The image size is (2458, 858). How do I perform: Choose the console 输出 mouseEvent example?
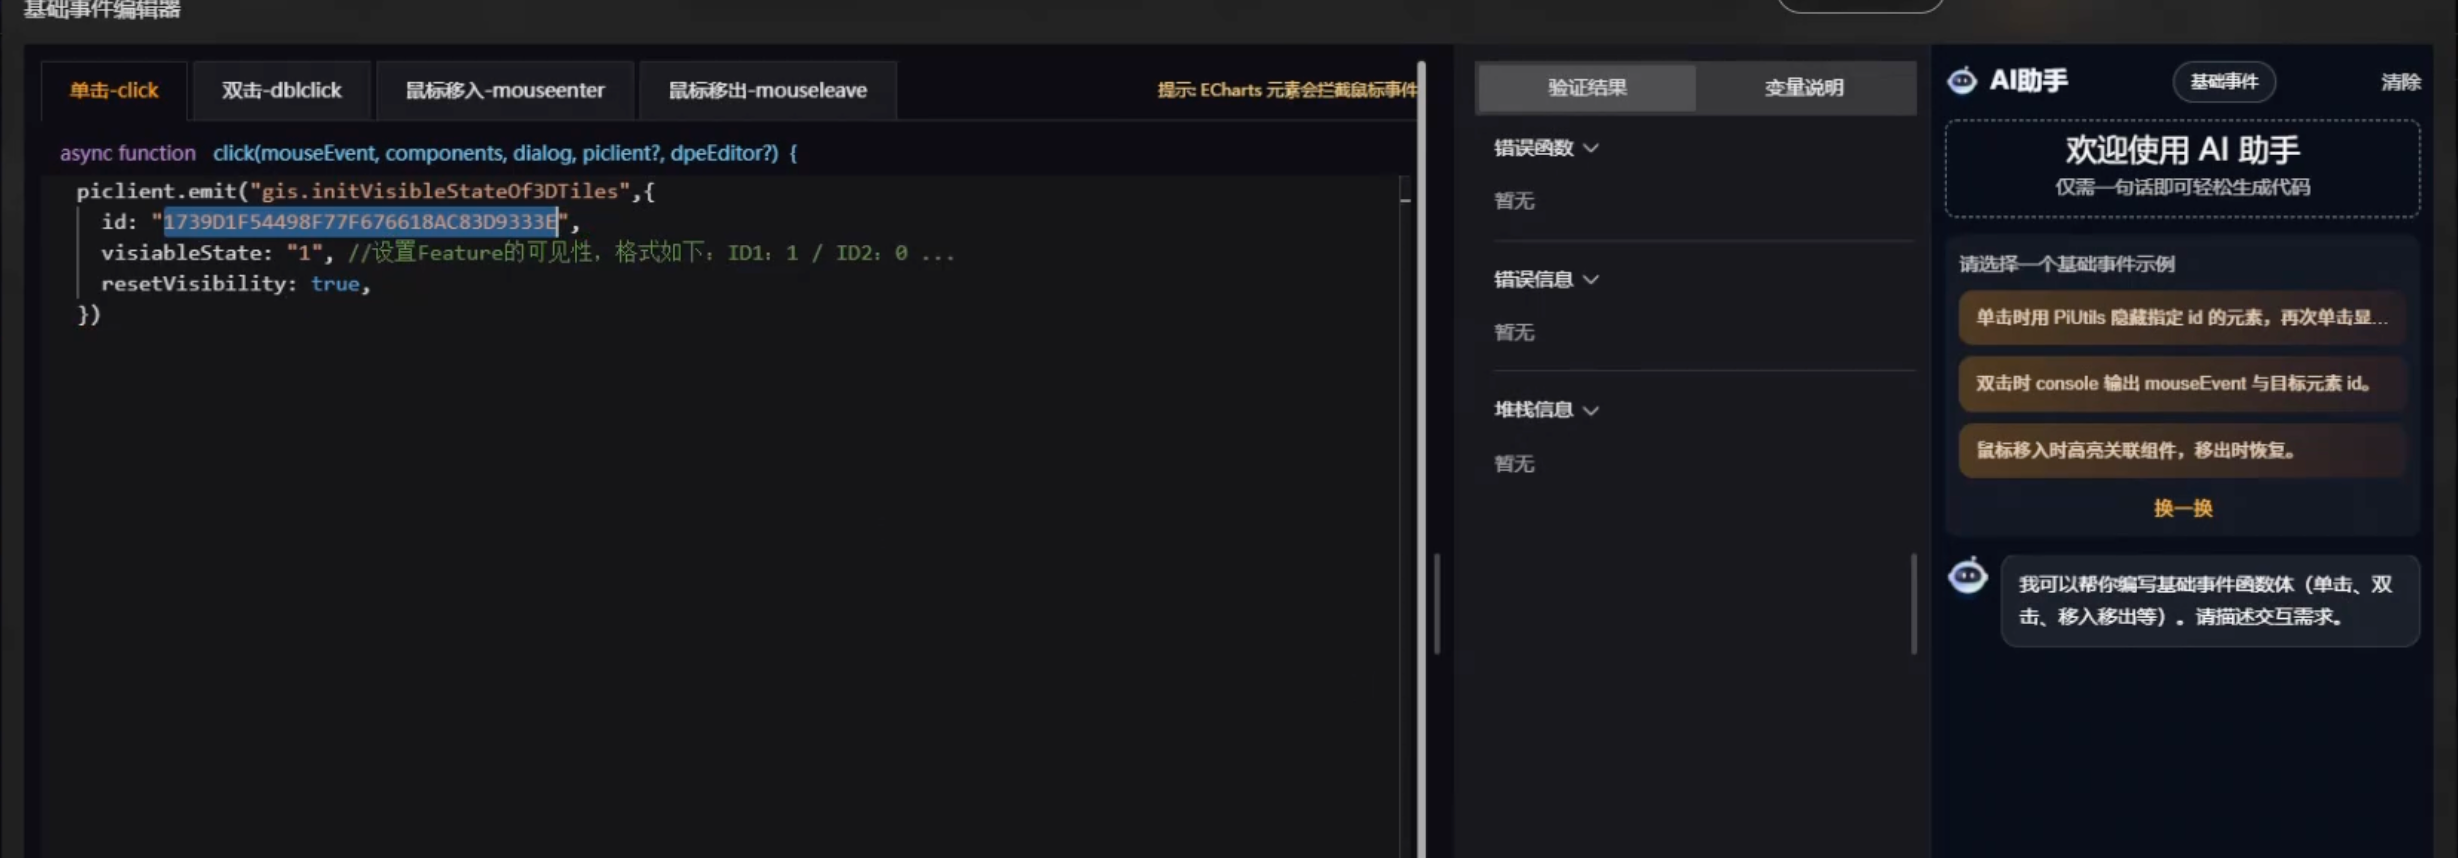(x=2182, y=384)
